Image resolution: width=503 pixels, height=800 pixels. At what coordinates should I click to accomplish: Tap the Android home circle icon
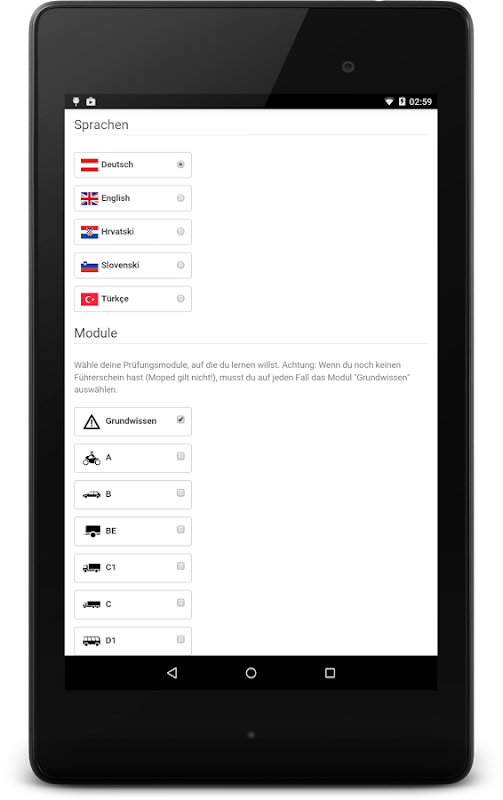tap(251, 673)
